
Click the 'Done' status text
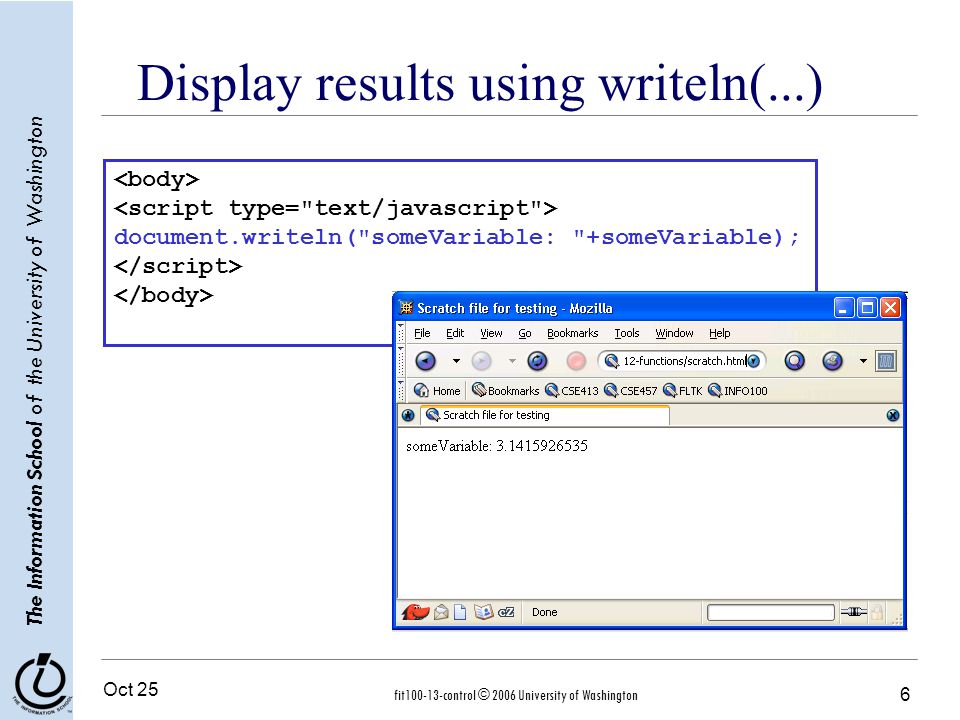(544, 612)
